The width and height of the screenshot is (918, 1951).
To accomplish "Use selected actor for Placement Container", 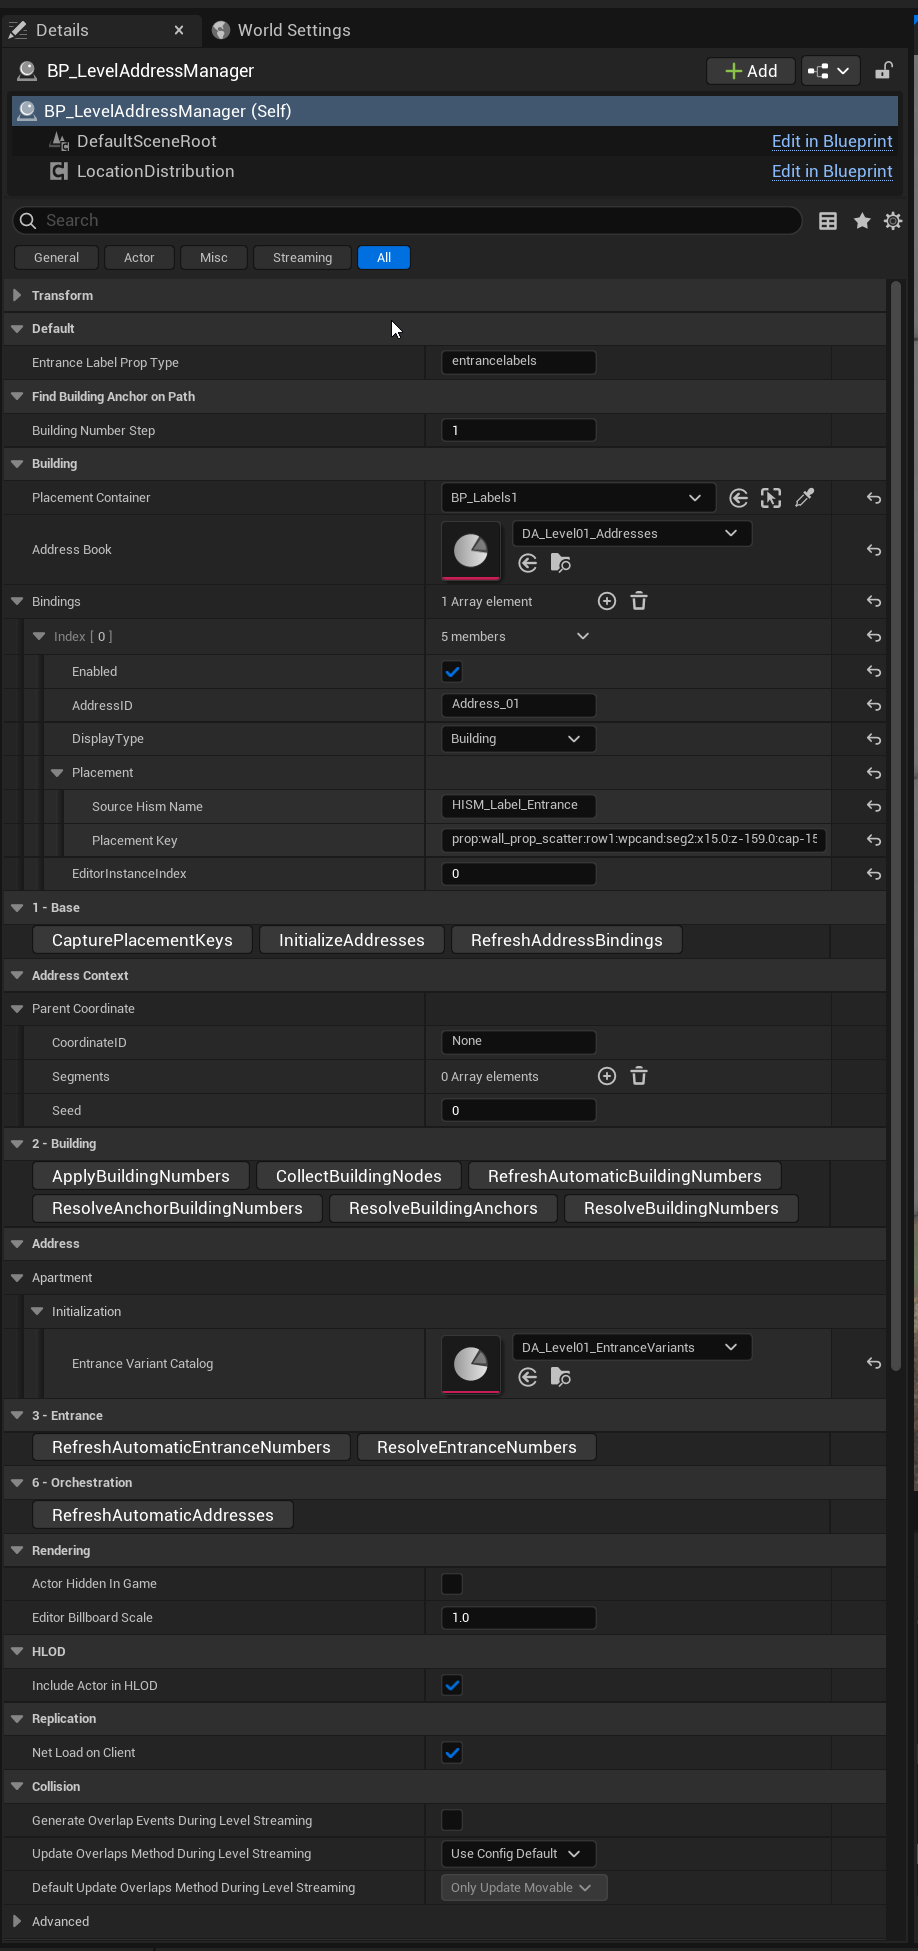I will 739,498.
